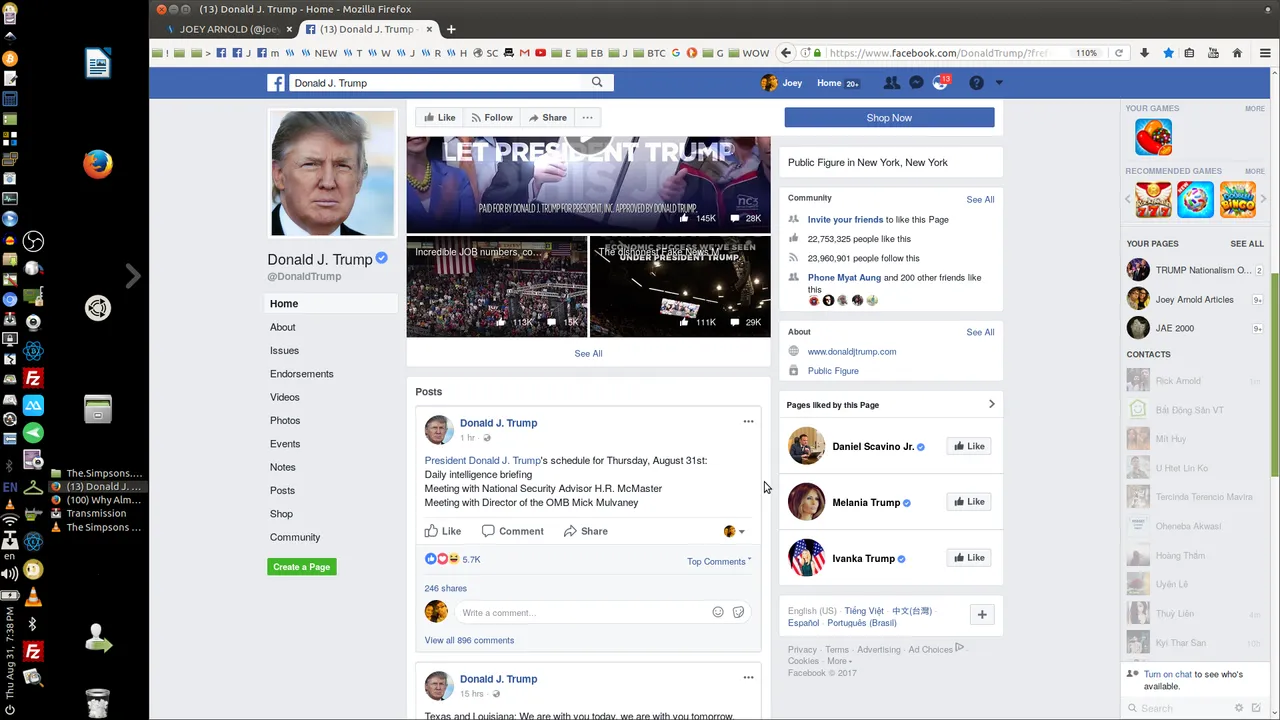Comment on the Thursday schedule post

(x=513, y=532)
